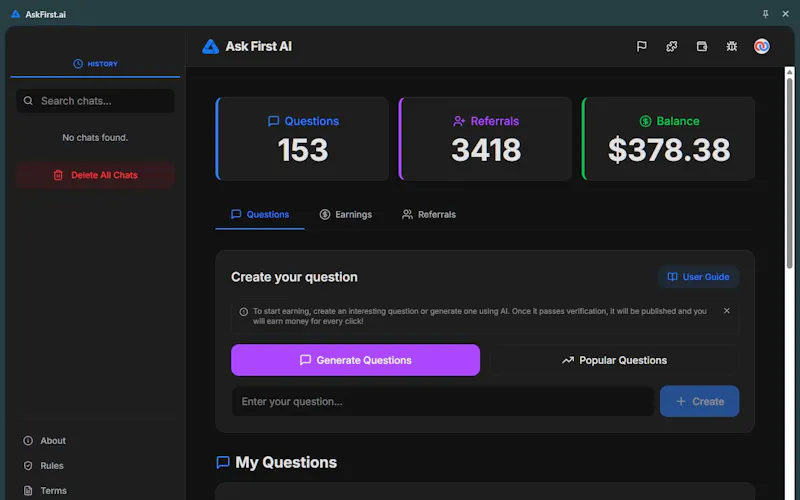Click the vertical scrollbar thumb

789,173
